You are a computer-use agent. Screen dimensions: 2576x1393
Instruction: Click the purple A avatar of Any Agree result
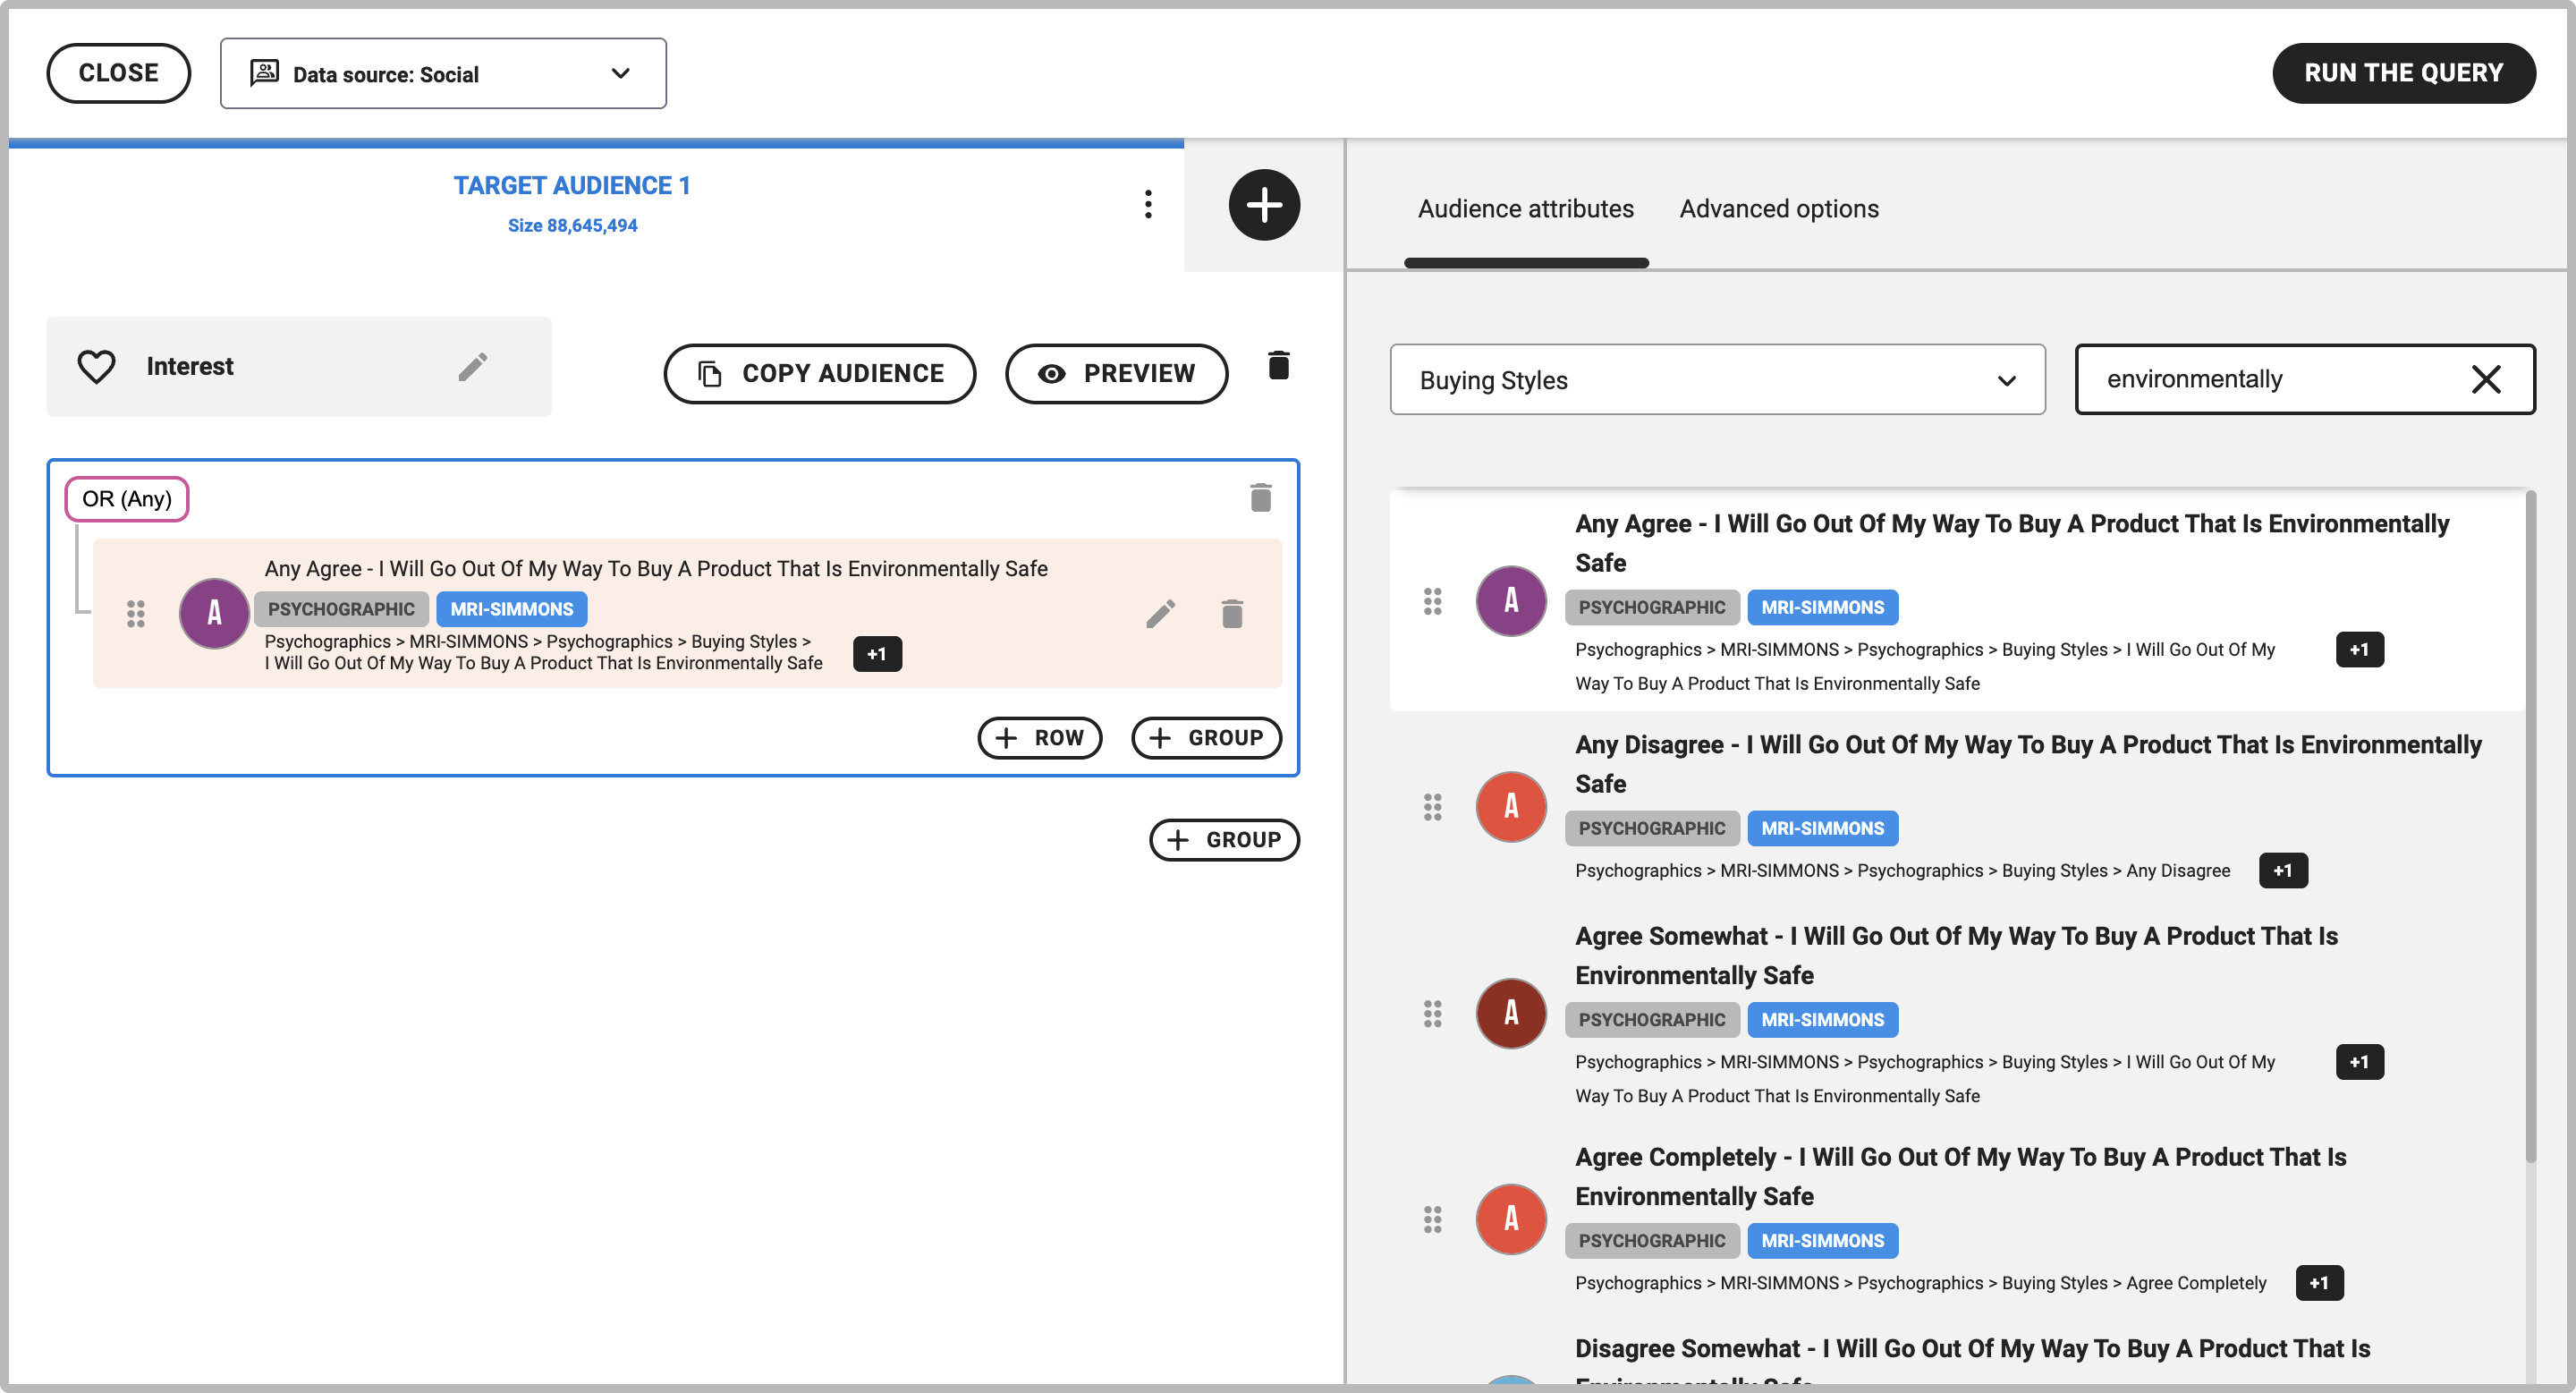(x=1510, y=601)
